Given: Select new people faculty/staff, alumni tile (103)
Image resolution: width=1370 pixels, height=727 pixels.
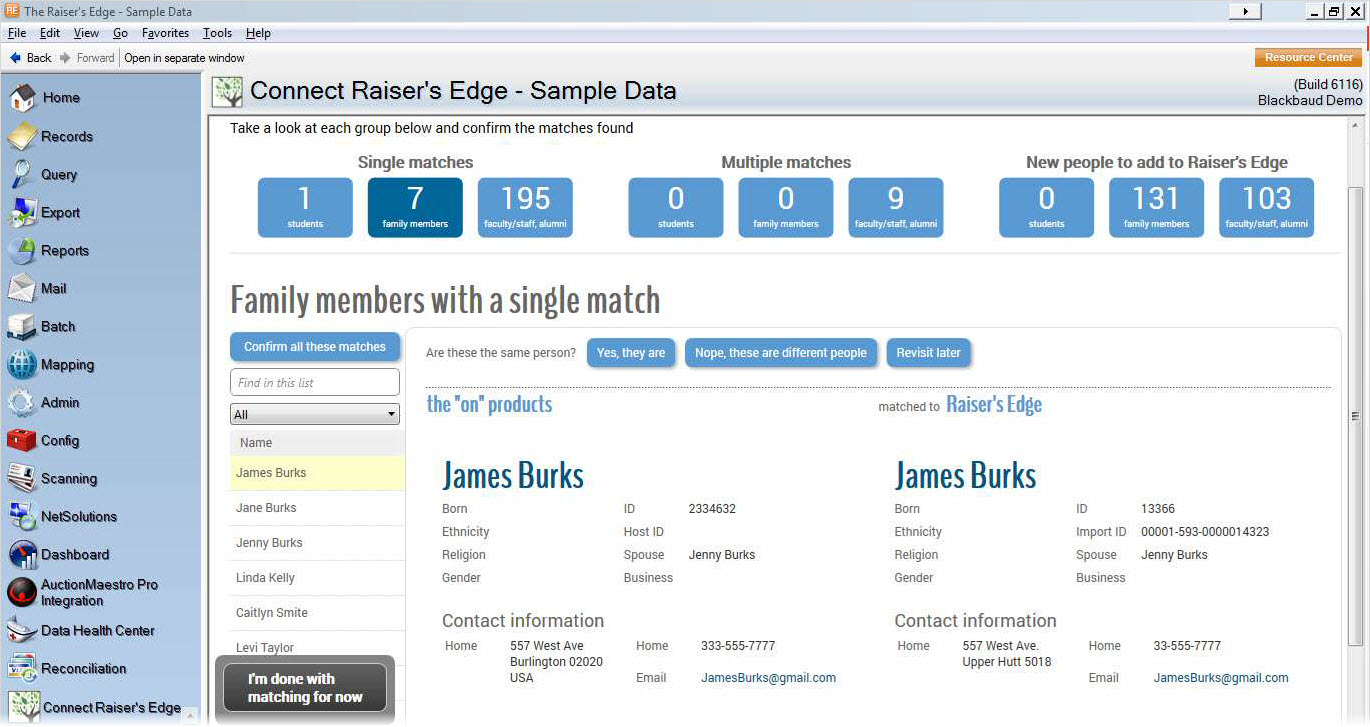Looking at the screenshot, I should click(1266, 208).
